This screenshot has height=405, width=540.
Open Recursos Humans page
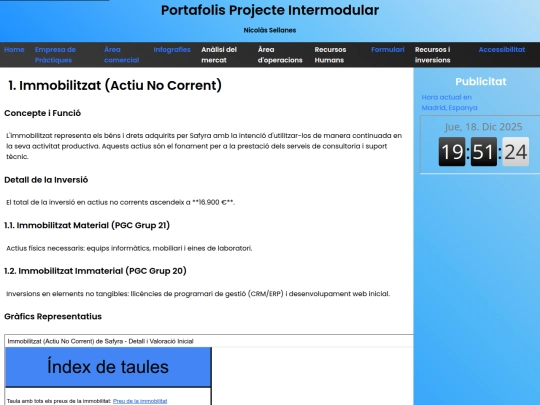coord(330,55)
